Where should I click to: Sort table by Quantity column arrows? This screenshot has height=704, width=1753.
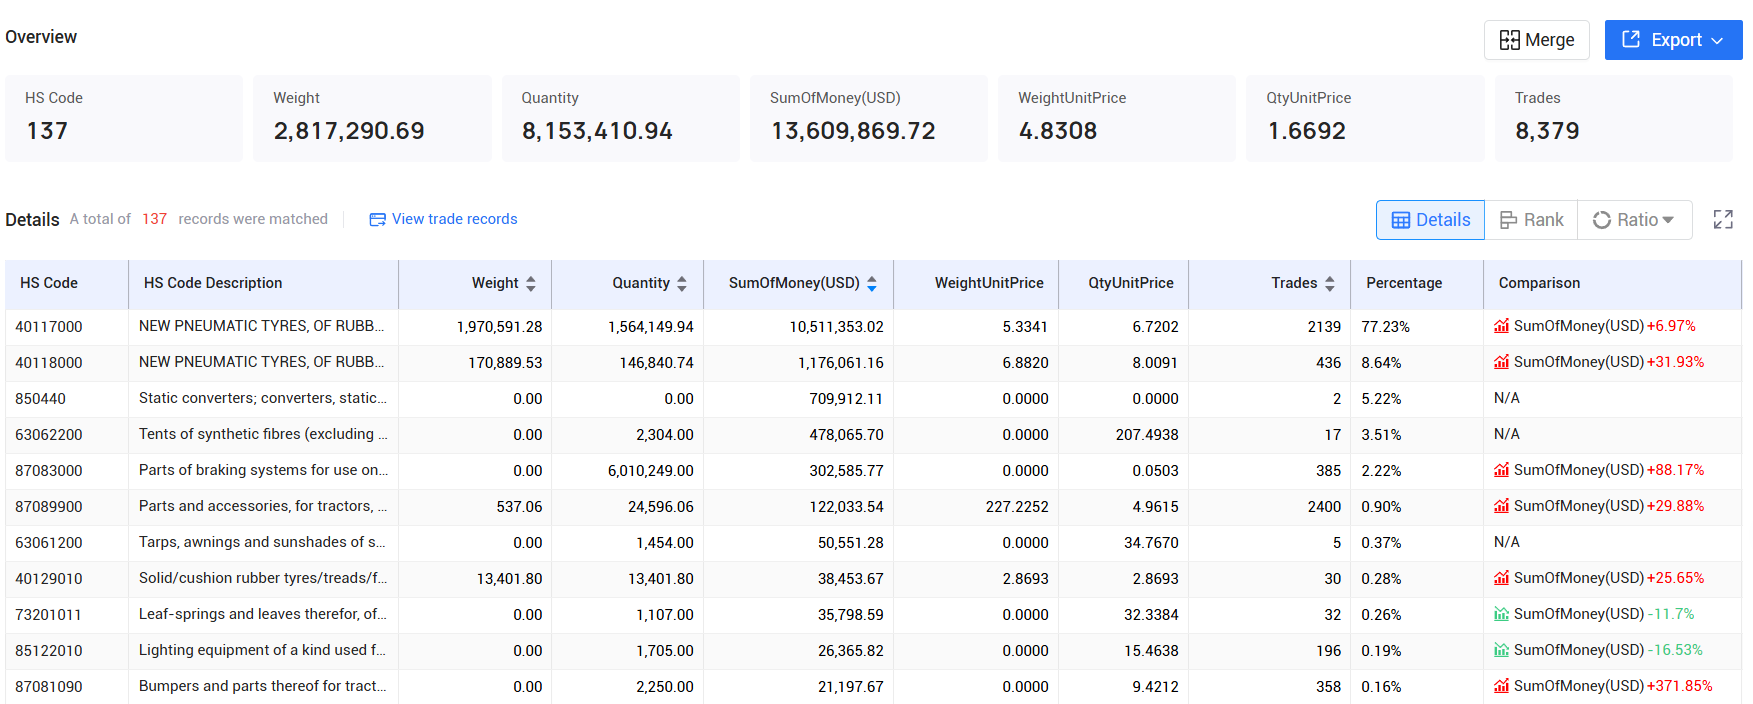click(x=682, y=284)
